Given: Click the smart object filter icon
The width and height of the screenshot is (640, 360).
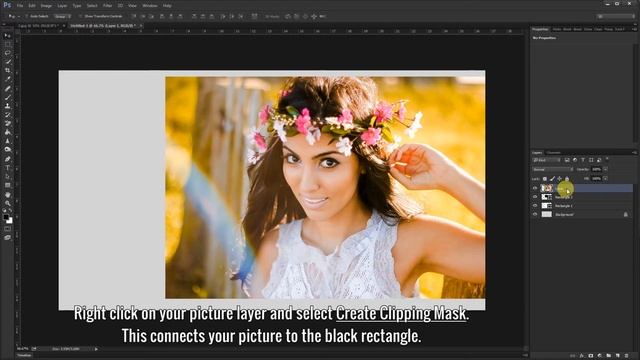Looking at the screenshot, I should [x=599, y=160].
